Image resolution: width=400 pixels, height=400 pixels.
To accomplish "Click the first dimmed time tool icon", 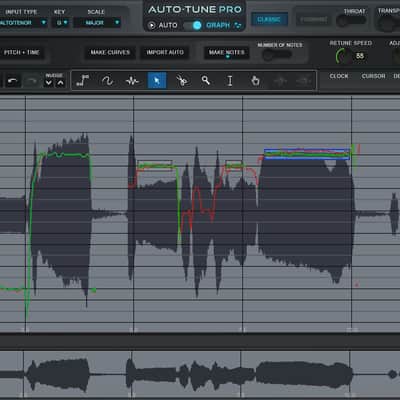I will tap(280, 81).
